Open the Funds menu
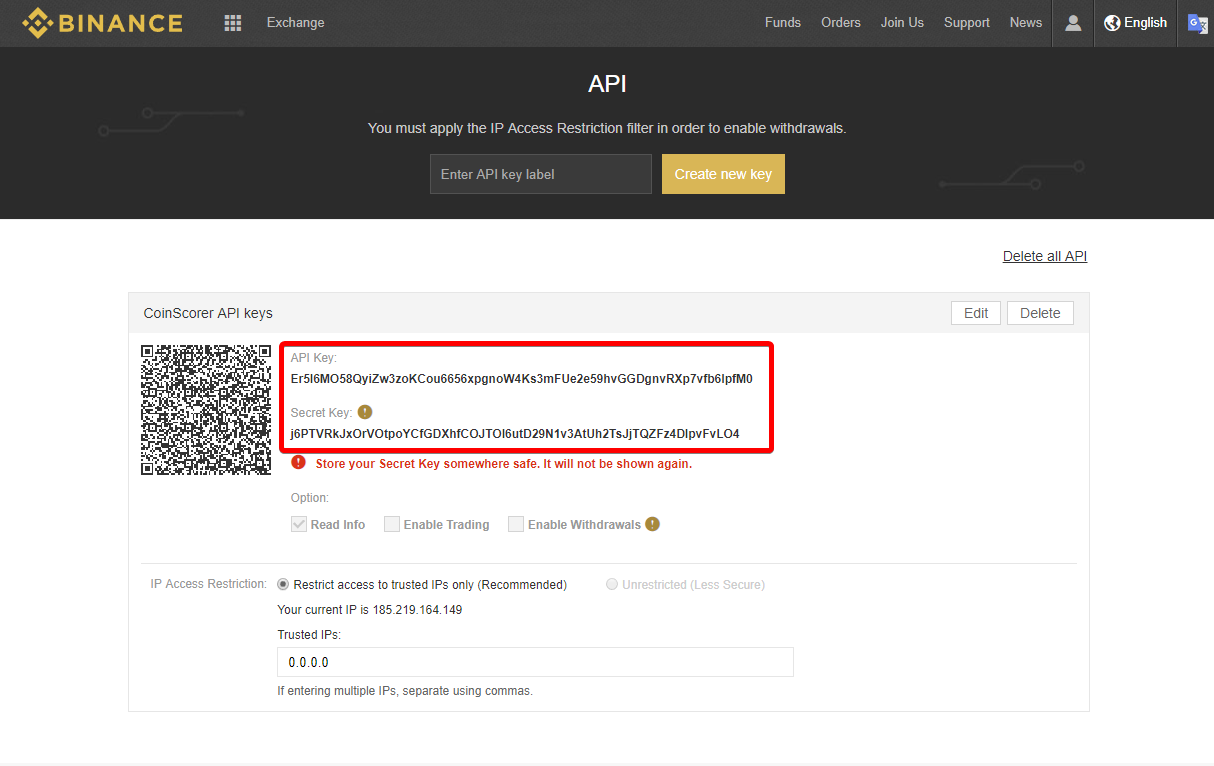Viewport: 1214px width, 766px height. (783, 22)
